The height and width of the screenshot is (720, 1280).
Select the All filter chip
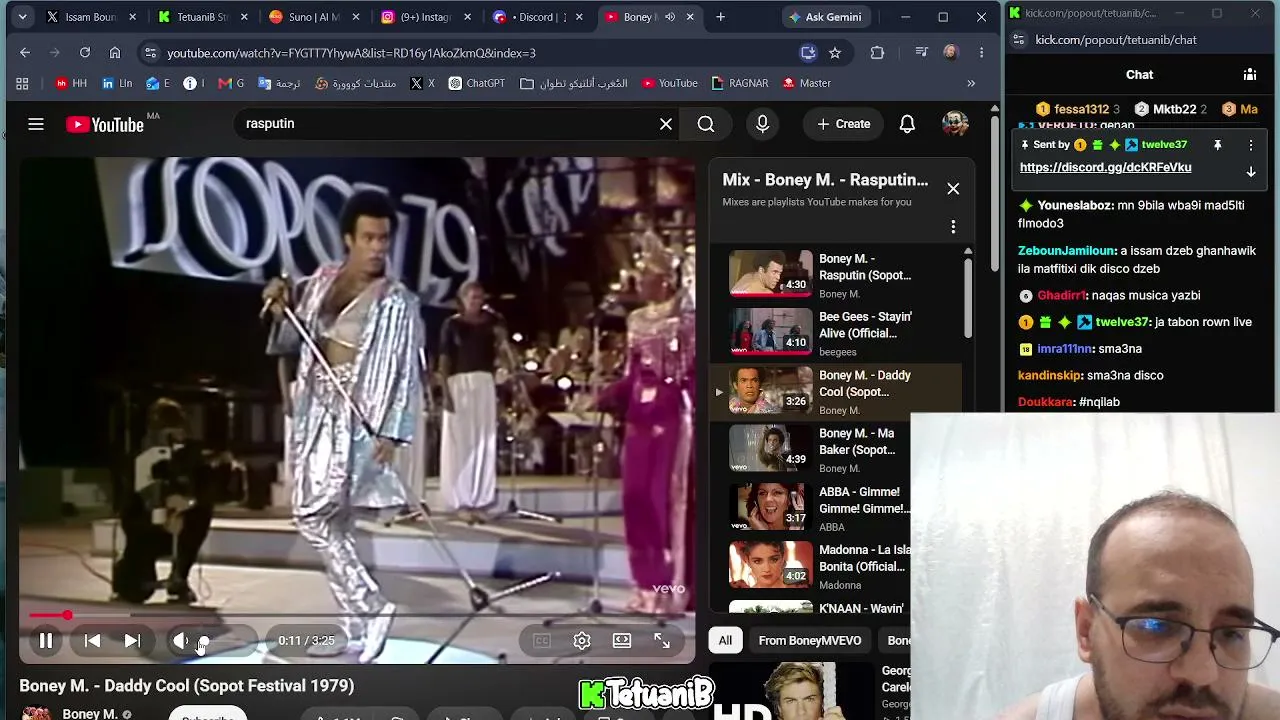(x=725, y=641)
